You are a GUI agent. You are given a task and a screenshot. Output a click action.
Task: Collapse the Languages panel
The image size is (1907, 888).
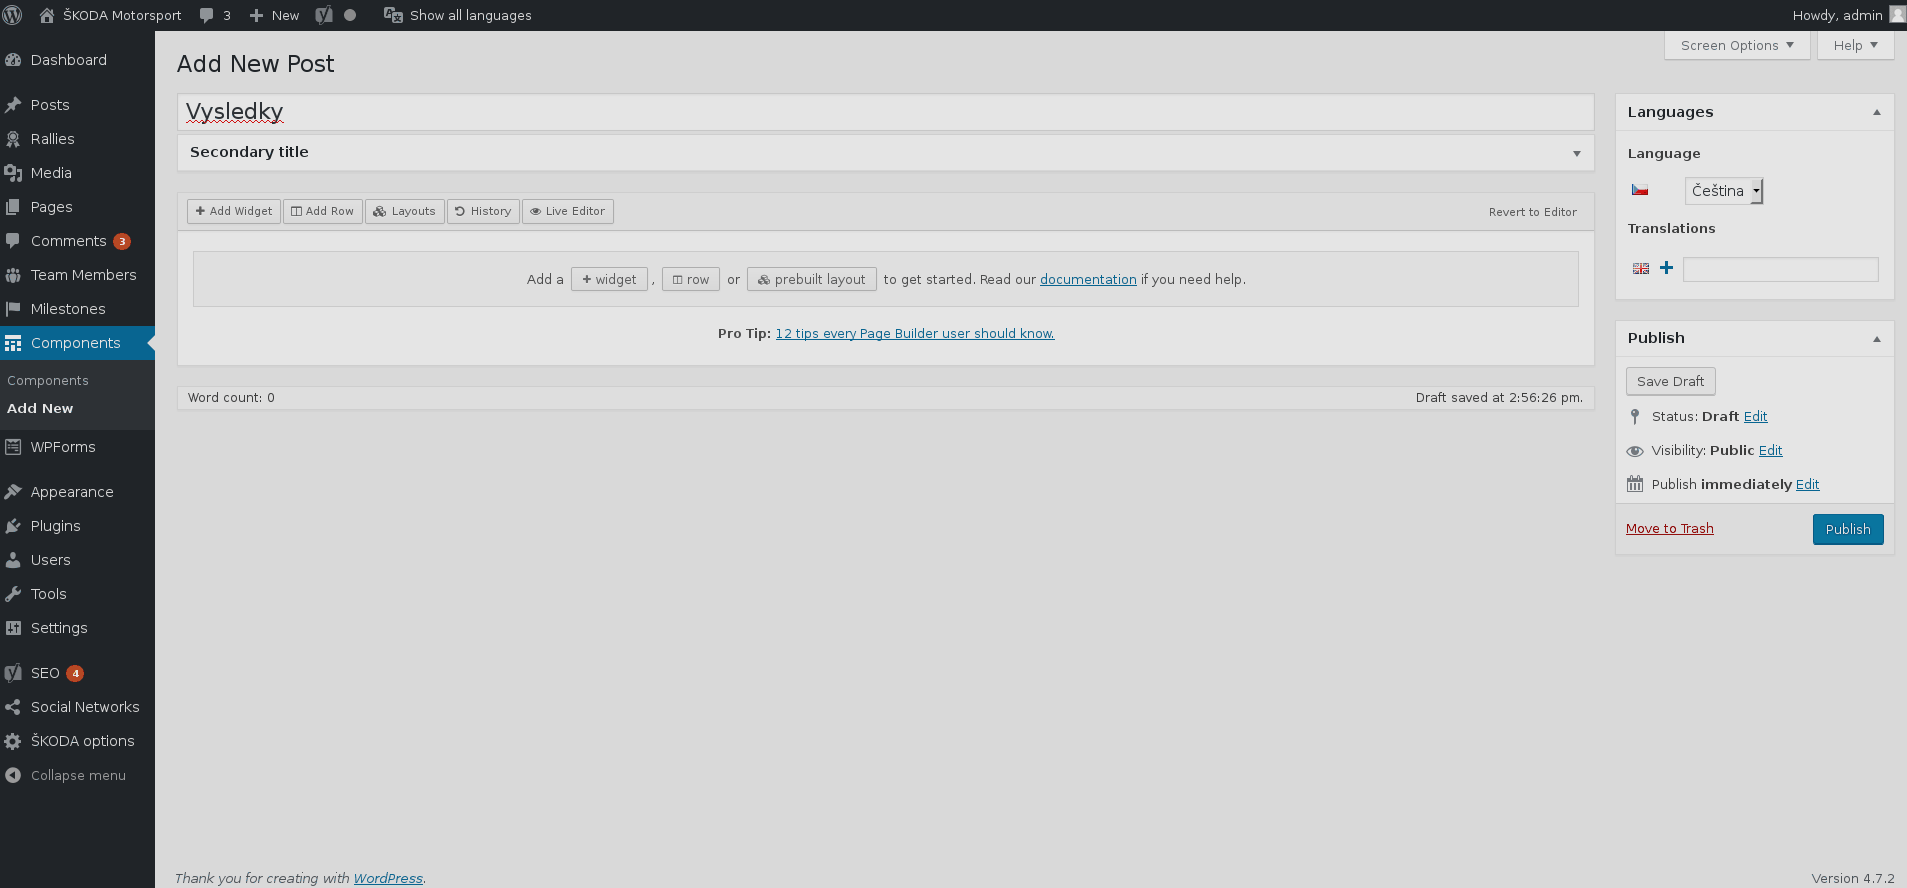click(1877, 112)
